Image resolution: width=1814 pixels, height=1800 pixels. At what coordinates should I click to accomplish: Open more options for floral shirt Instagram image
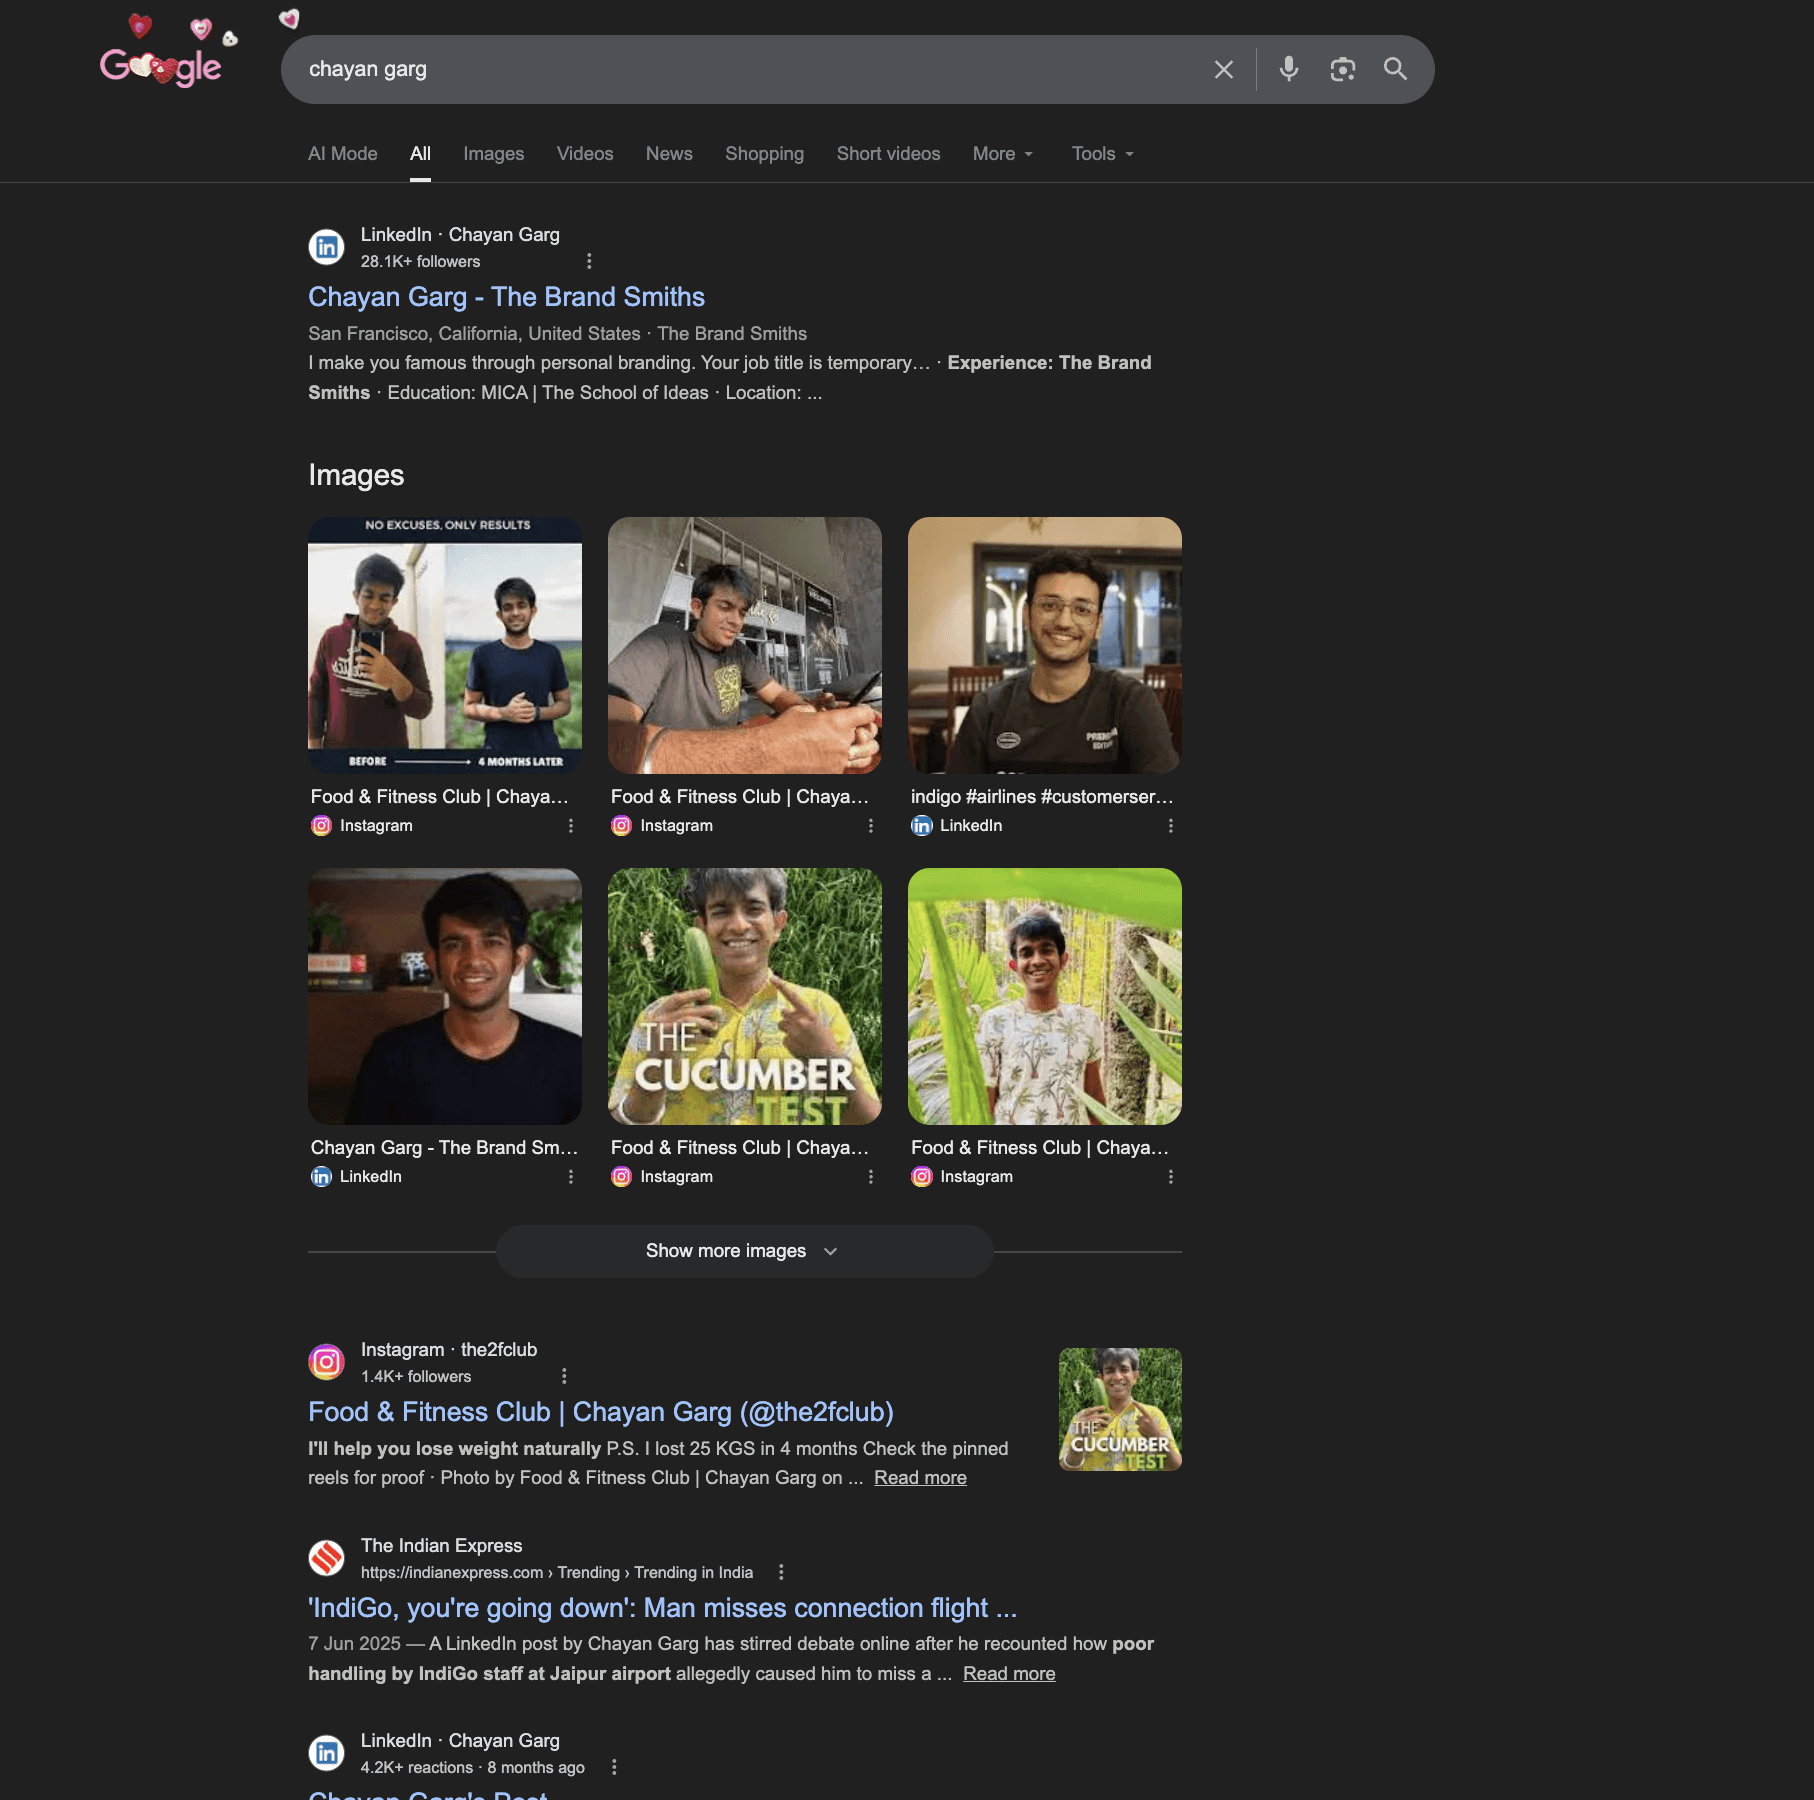[1171, 1177]
